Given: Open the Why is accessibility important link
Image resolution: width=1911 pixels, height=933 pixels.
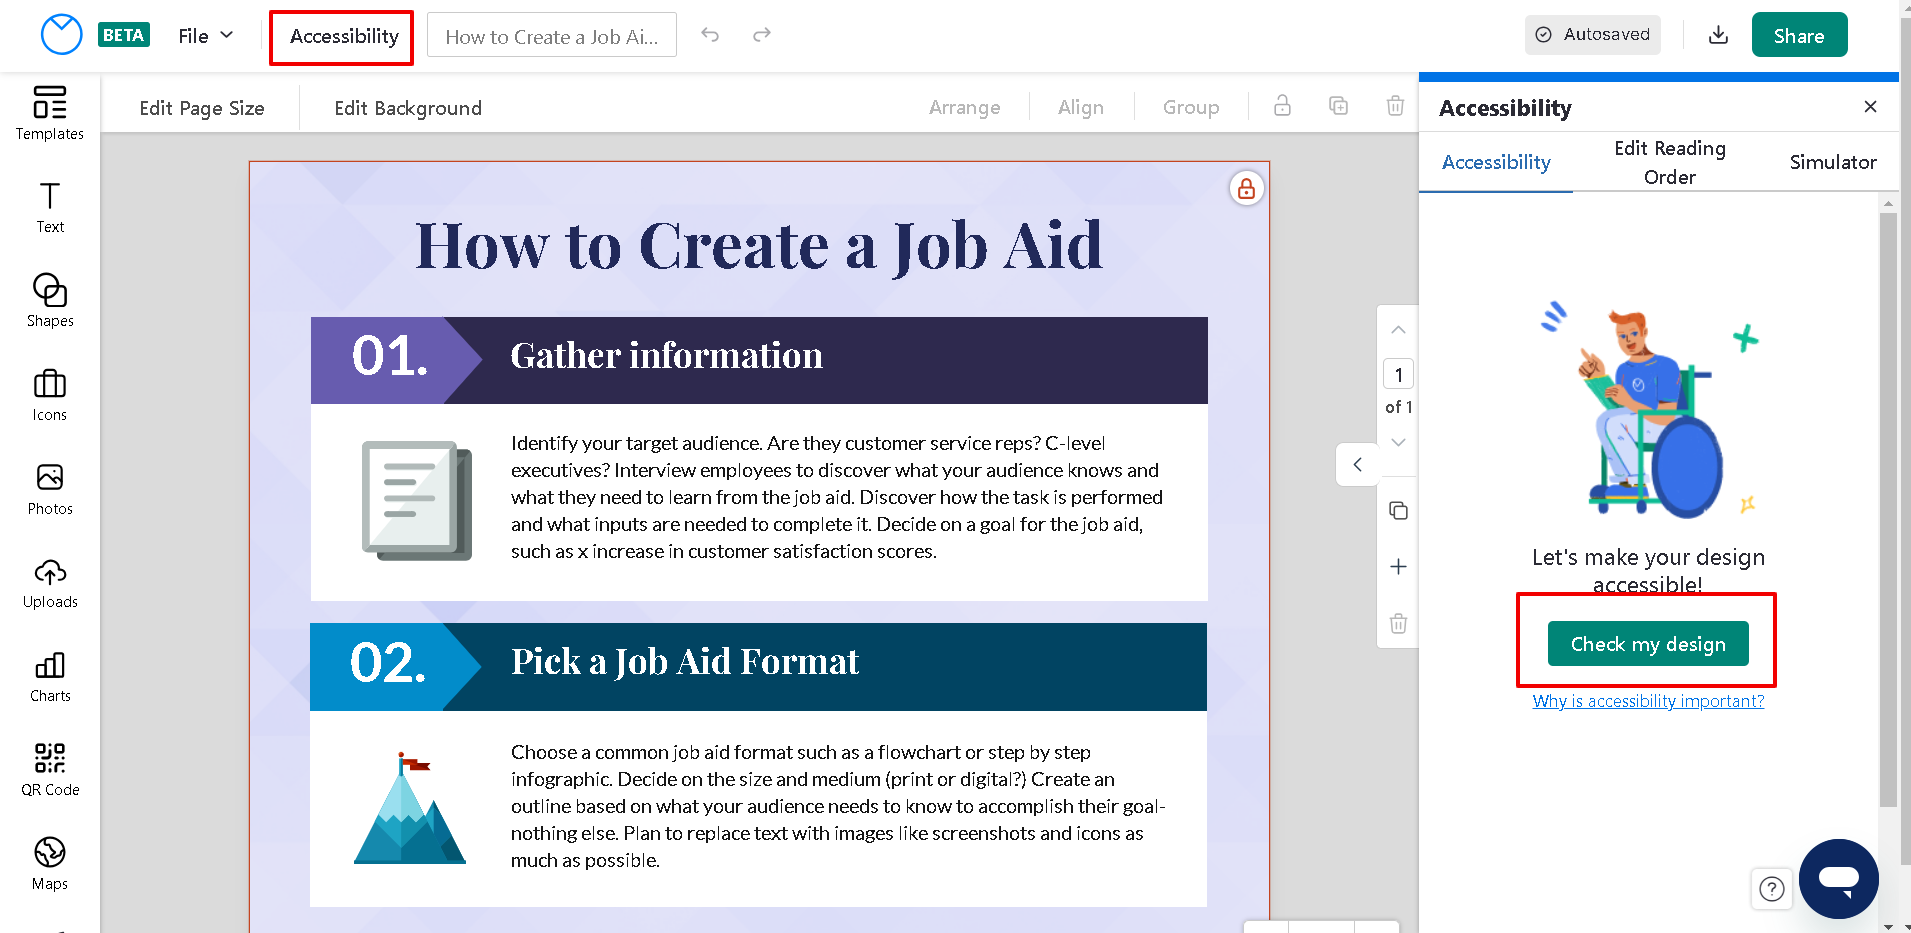Looking at the screenshot, I should 1647,701.
